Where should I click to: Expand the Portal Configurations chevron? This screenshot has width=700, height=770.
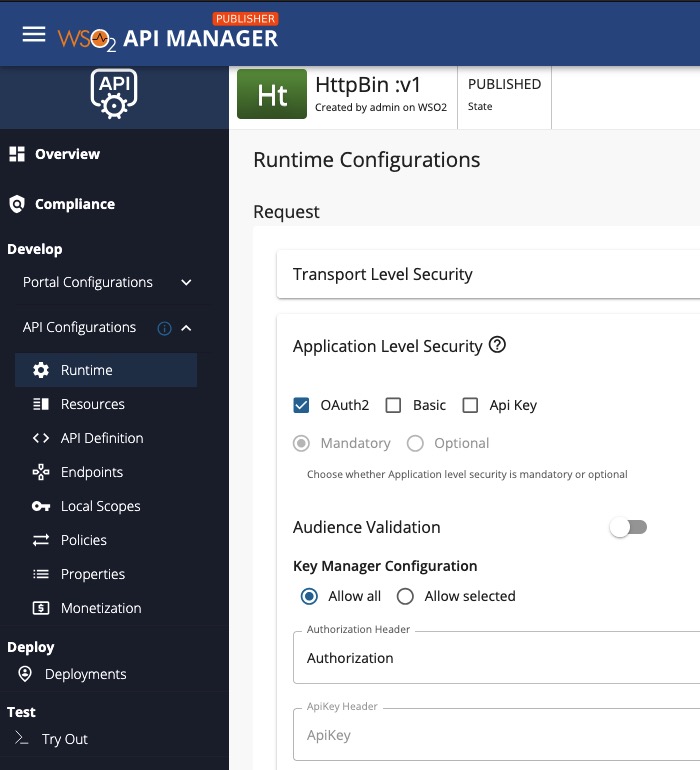[186, 282]
